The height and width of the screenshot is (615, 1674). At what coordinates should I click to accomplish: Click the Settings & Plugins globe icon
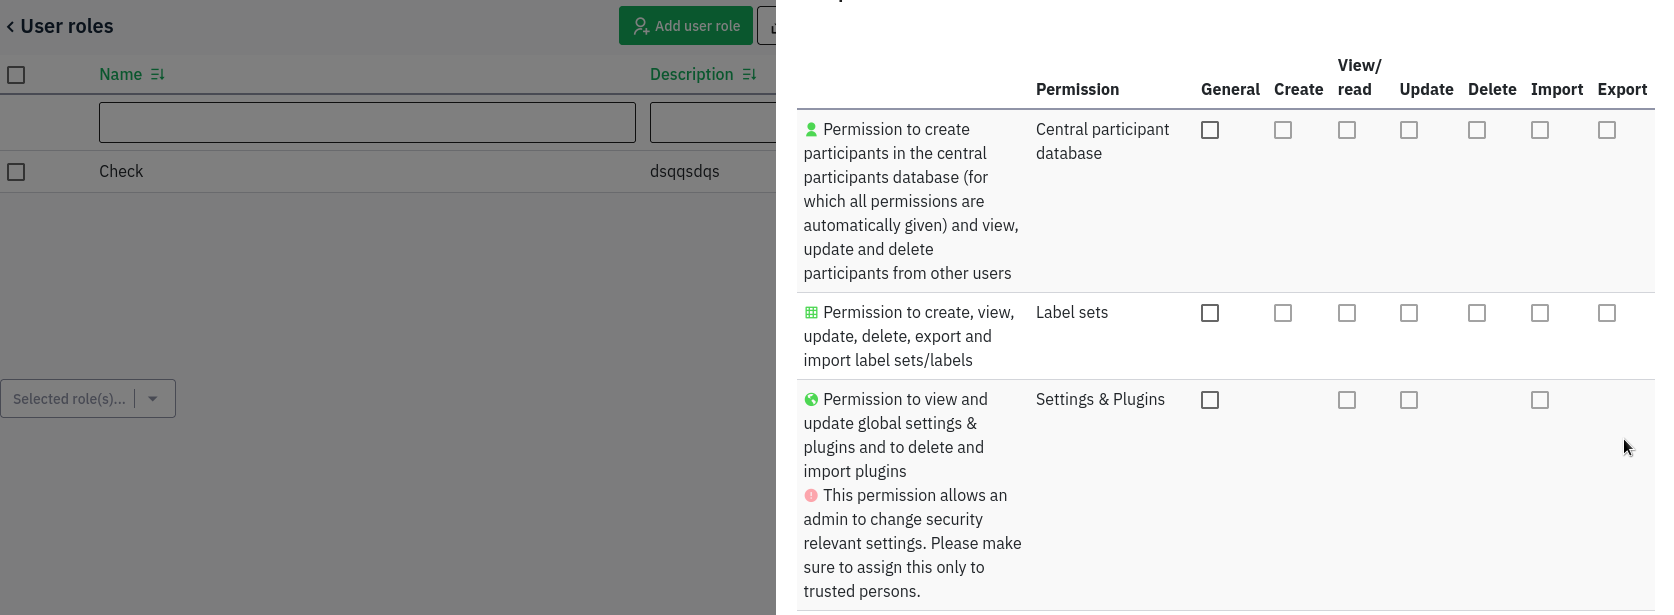811,400
